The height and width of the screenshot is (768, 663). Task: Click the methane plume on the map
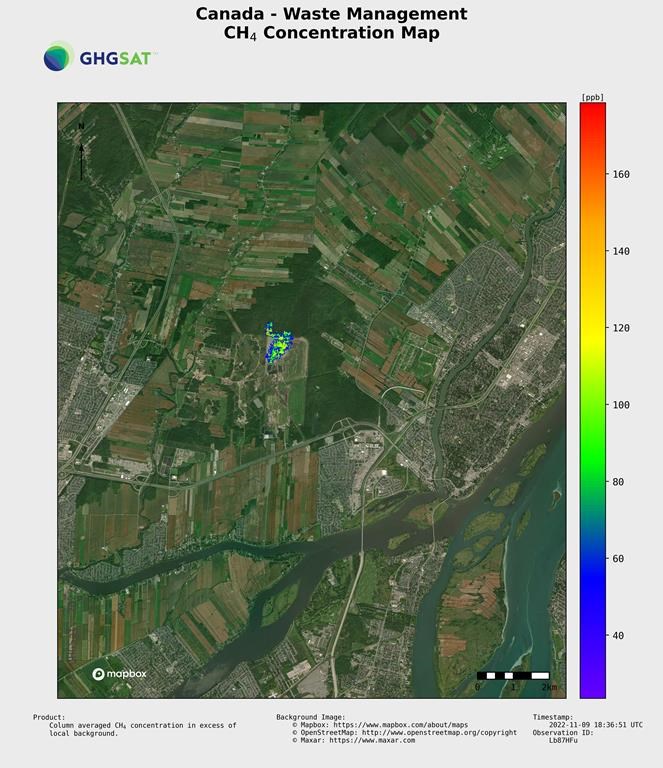pyautogui.click(x=277, y=345)
